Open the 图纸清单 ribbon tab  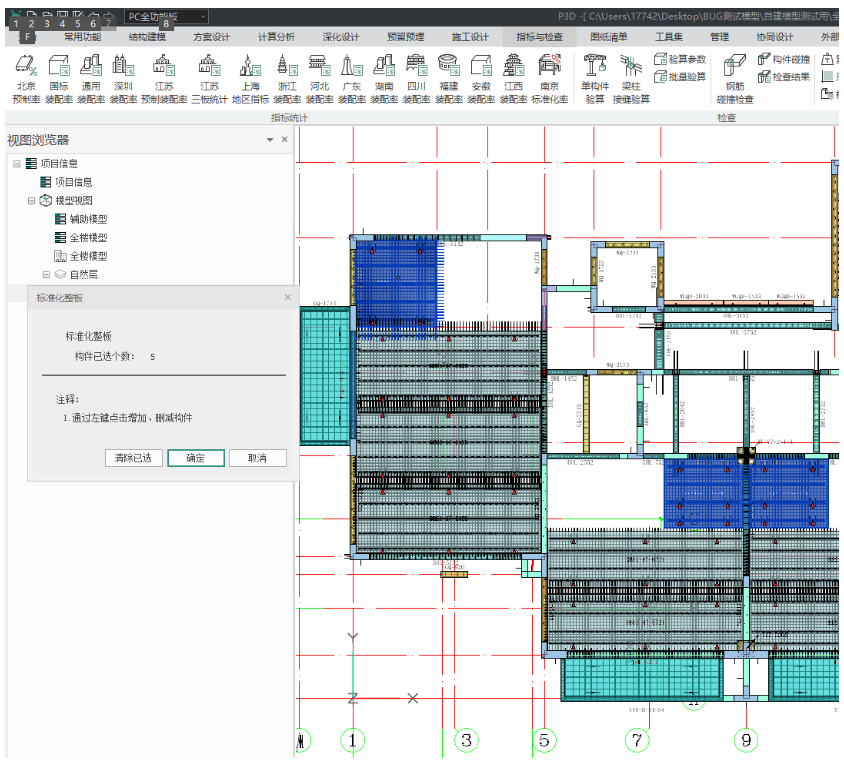point(608,37)
